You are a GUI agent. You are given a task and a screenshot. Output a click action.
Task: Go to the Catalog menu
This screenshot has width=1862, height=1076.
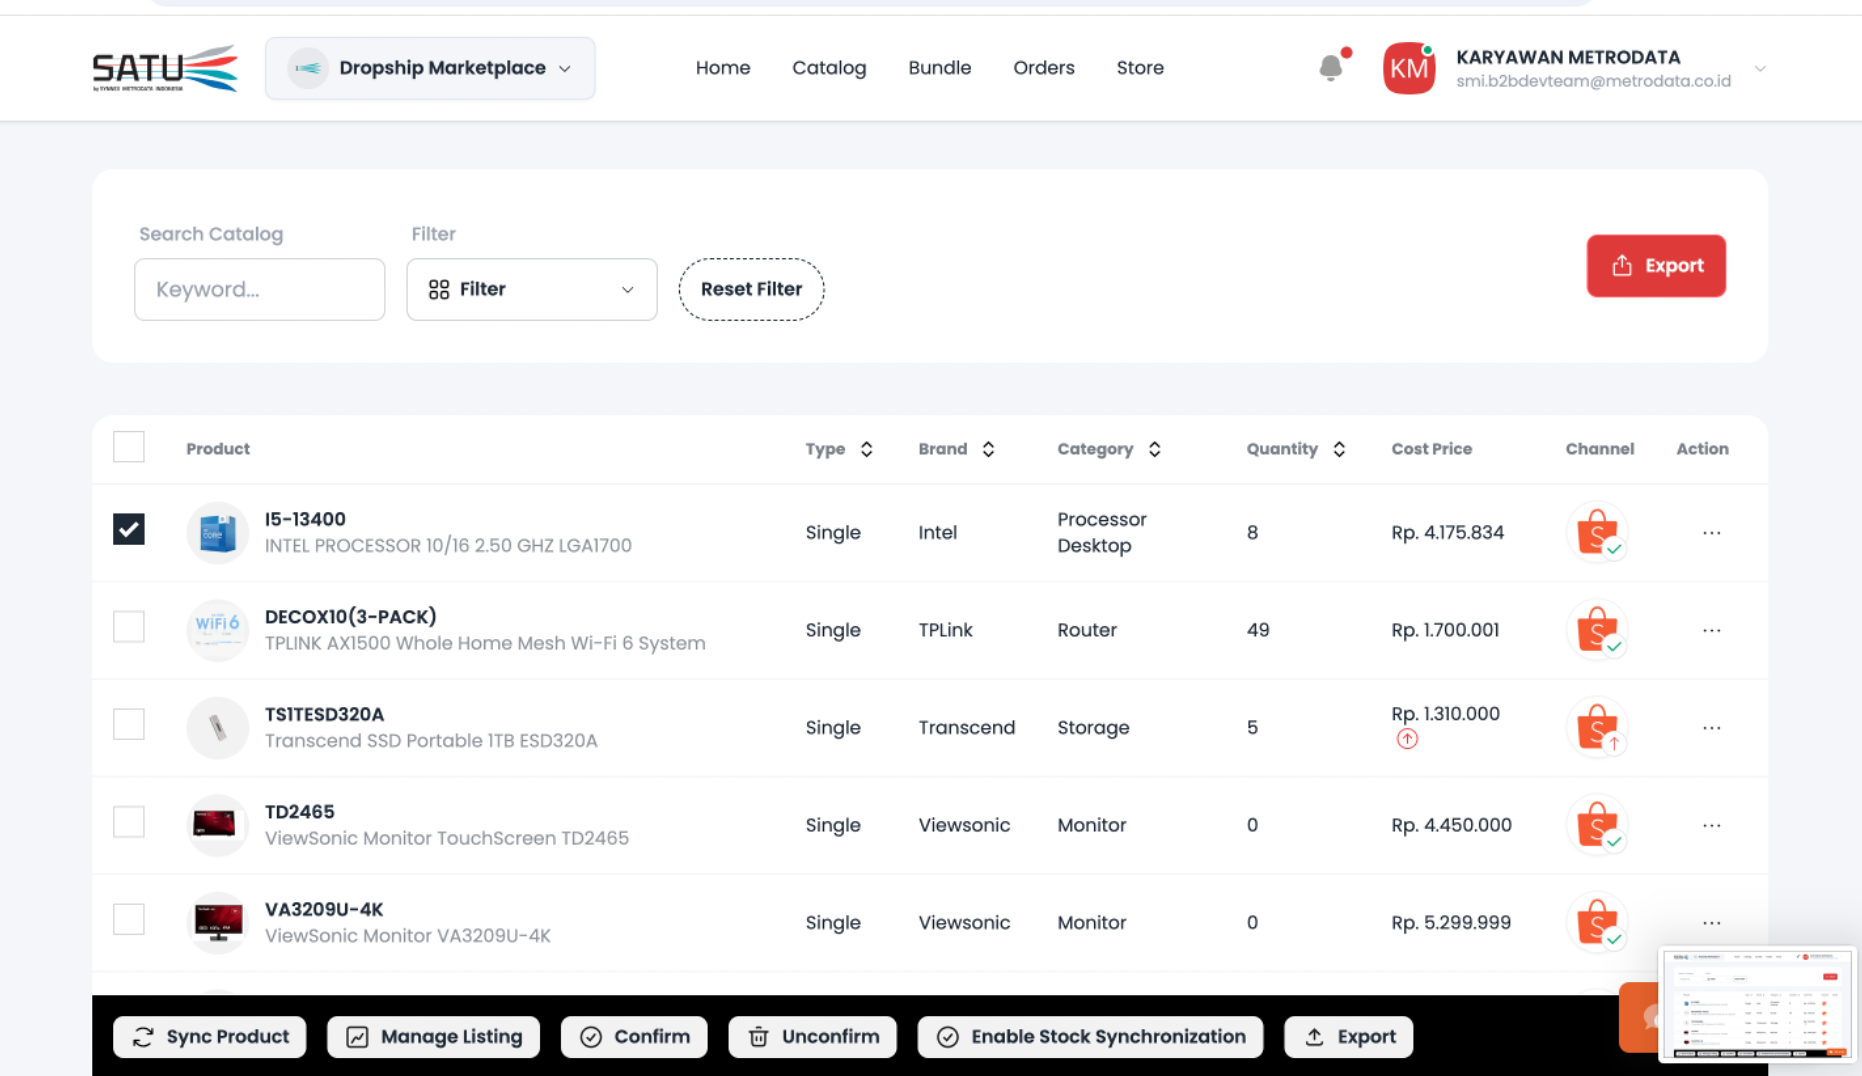point(829,68)
